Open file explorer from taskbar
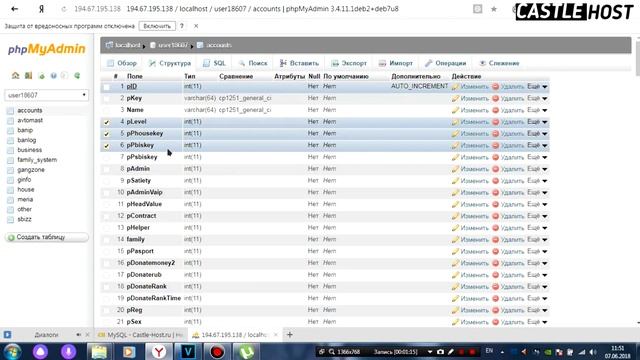640x360 pixels. click(x=99, y=351)
